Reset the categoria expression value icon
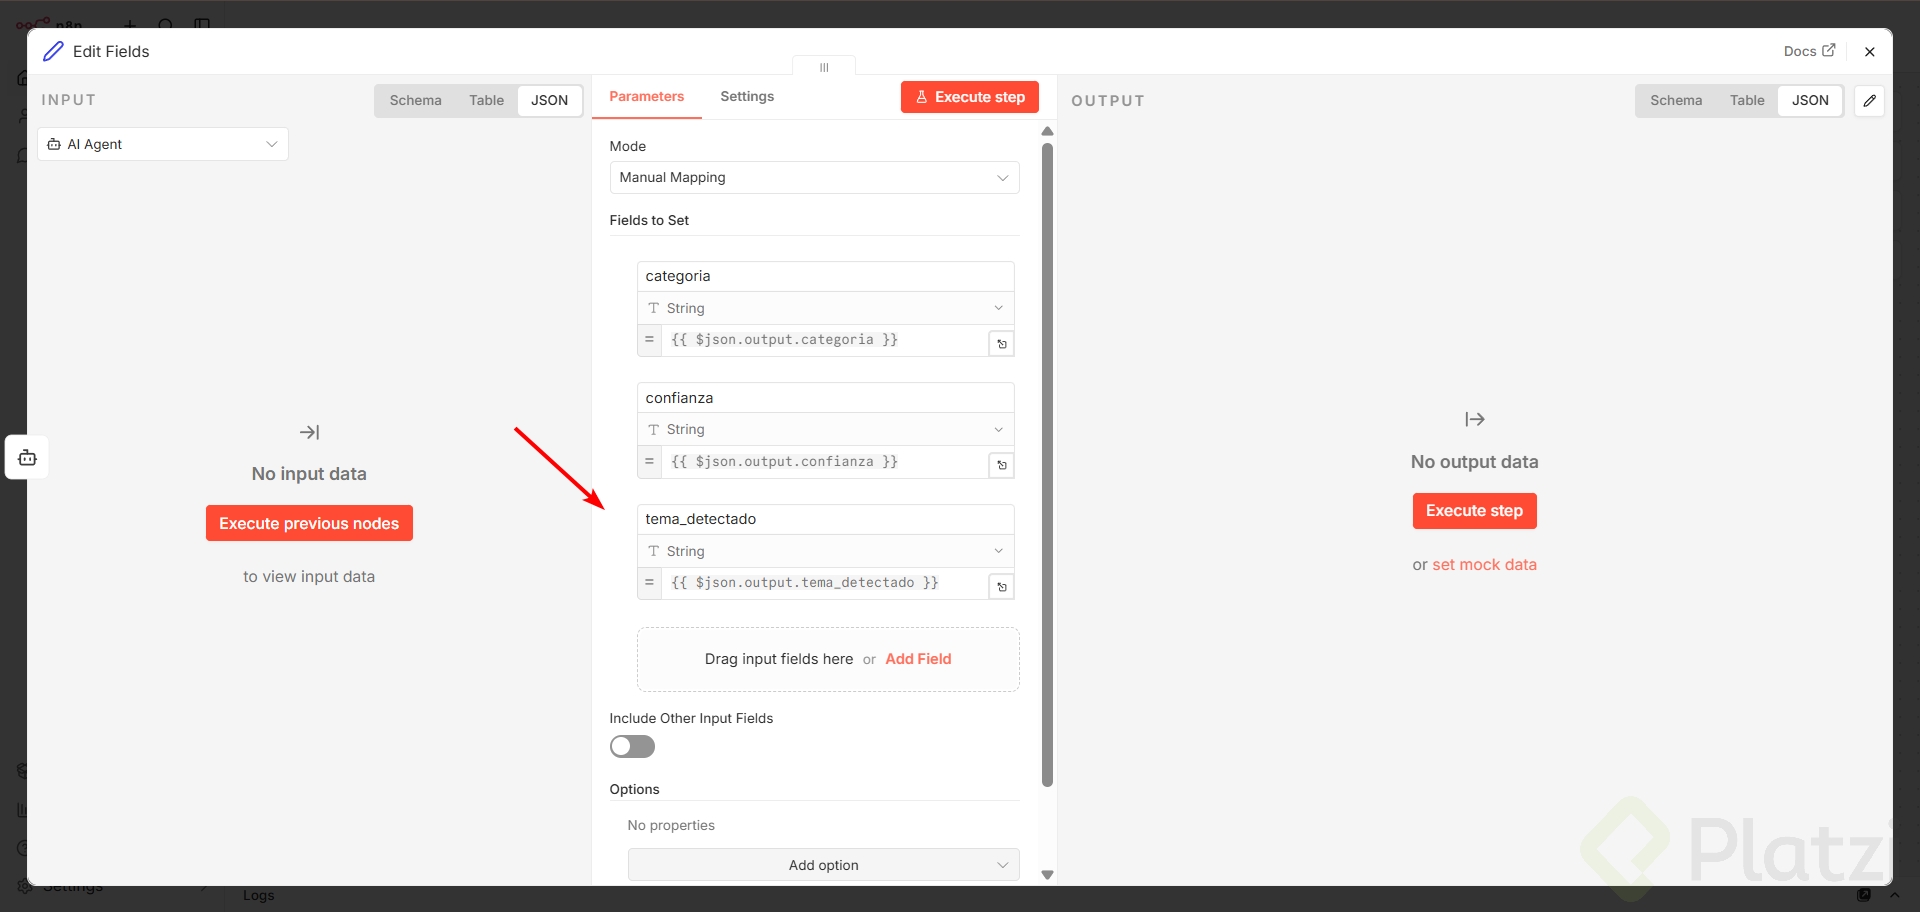The width and height of the screenshot is (1920, 912). tap(1001, 344)
